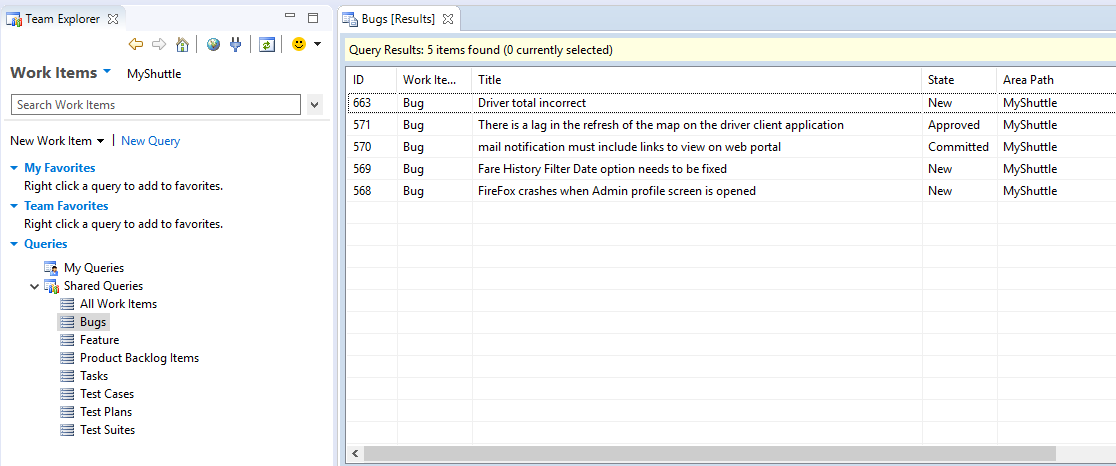
Task: Click the My Queries folder icon
Action: pos(51,268)
